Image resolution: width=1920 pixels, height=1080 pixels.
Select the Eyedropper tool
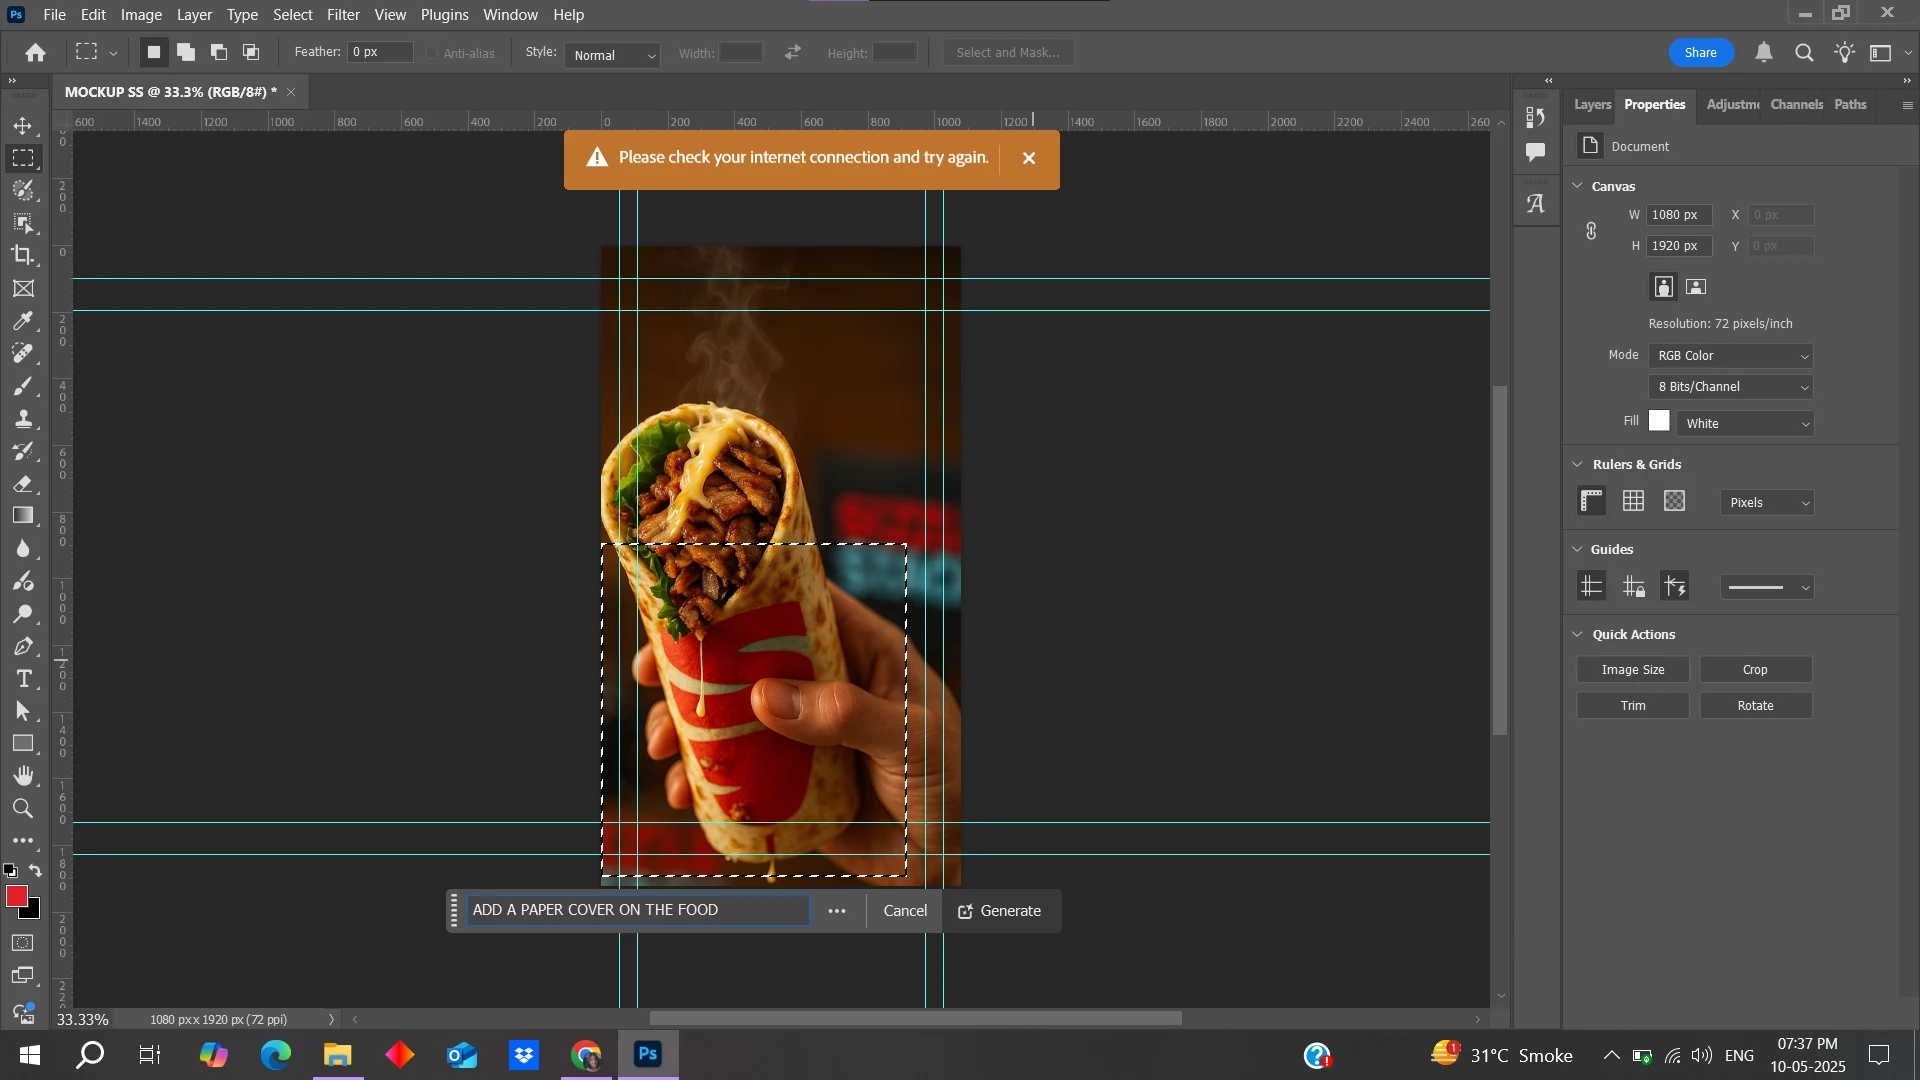23,321
